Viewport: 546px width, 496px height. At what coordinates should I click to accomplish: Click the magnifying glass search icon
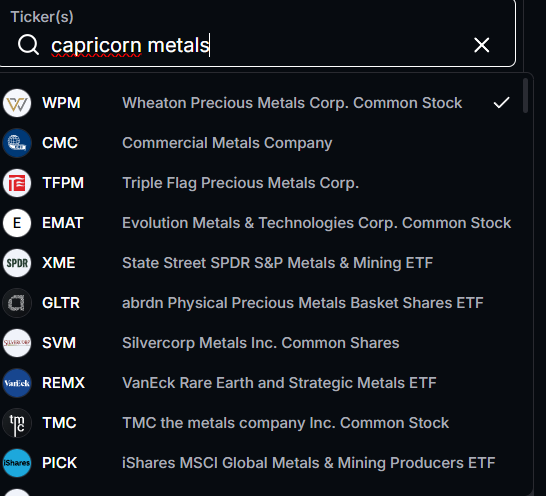click(x=28, y=45)
